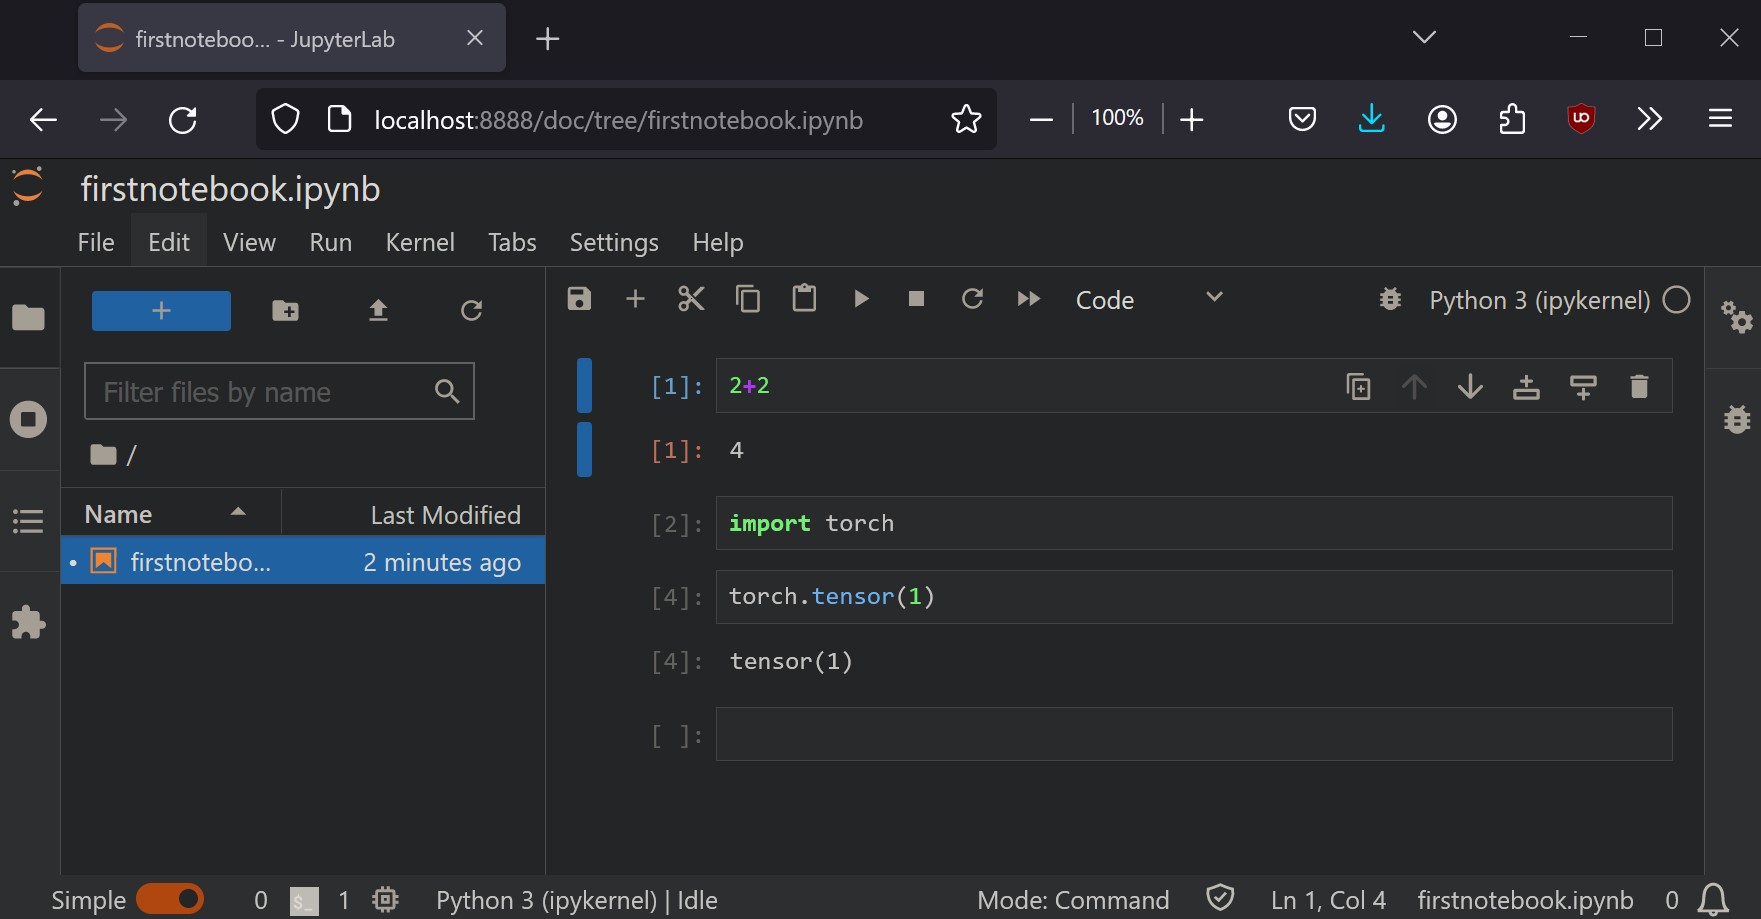
Task: Open the Tabs menu
Action: 512,242
